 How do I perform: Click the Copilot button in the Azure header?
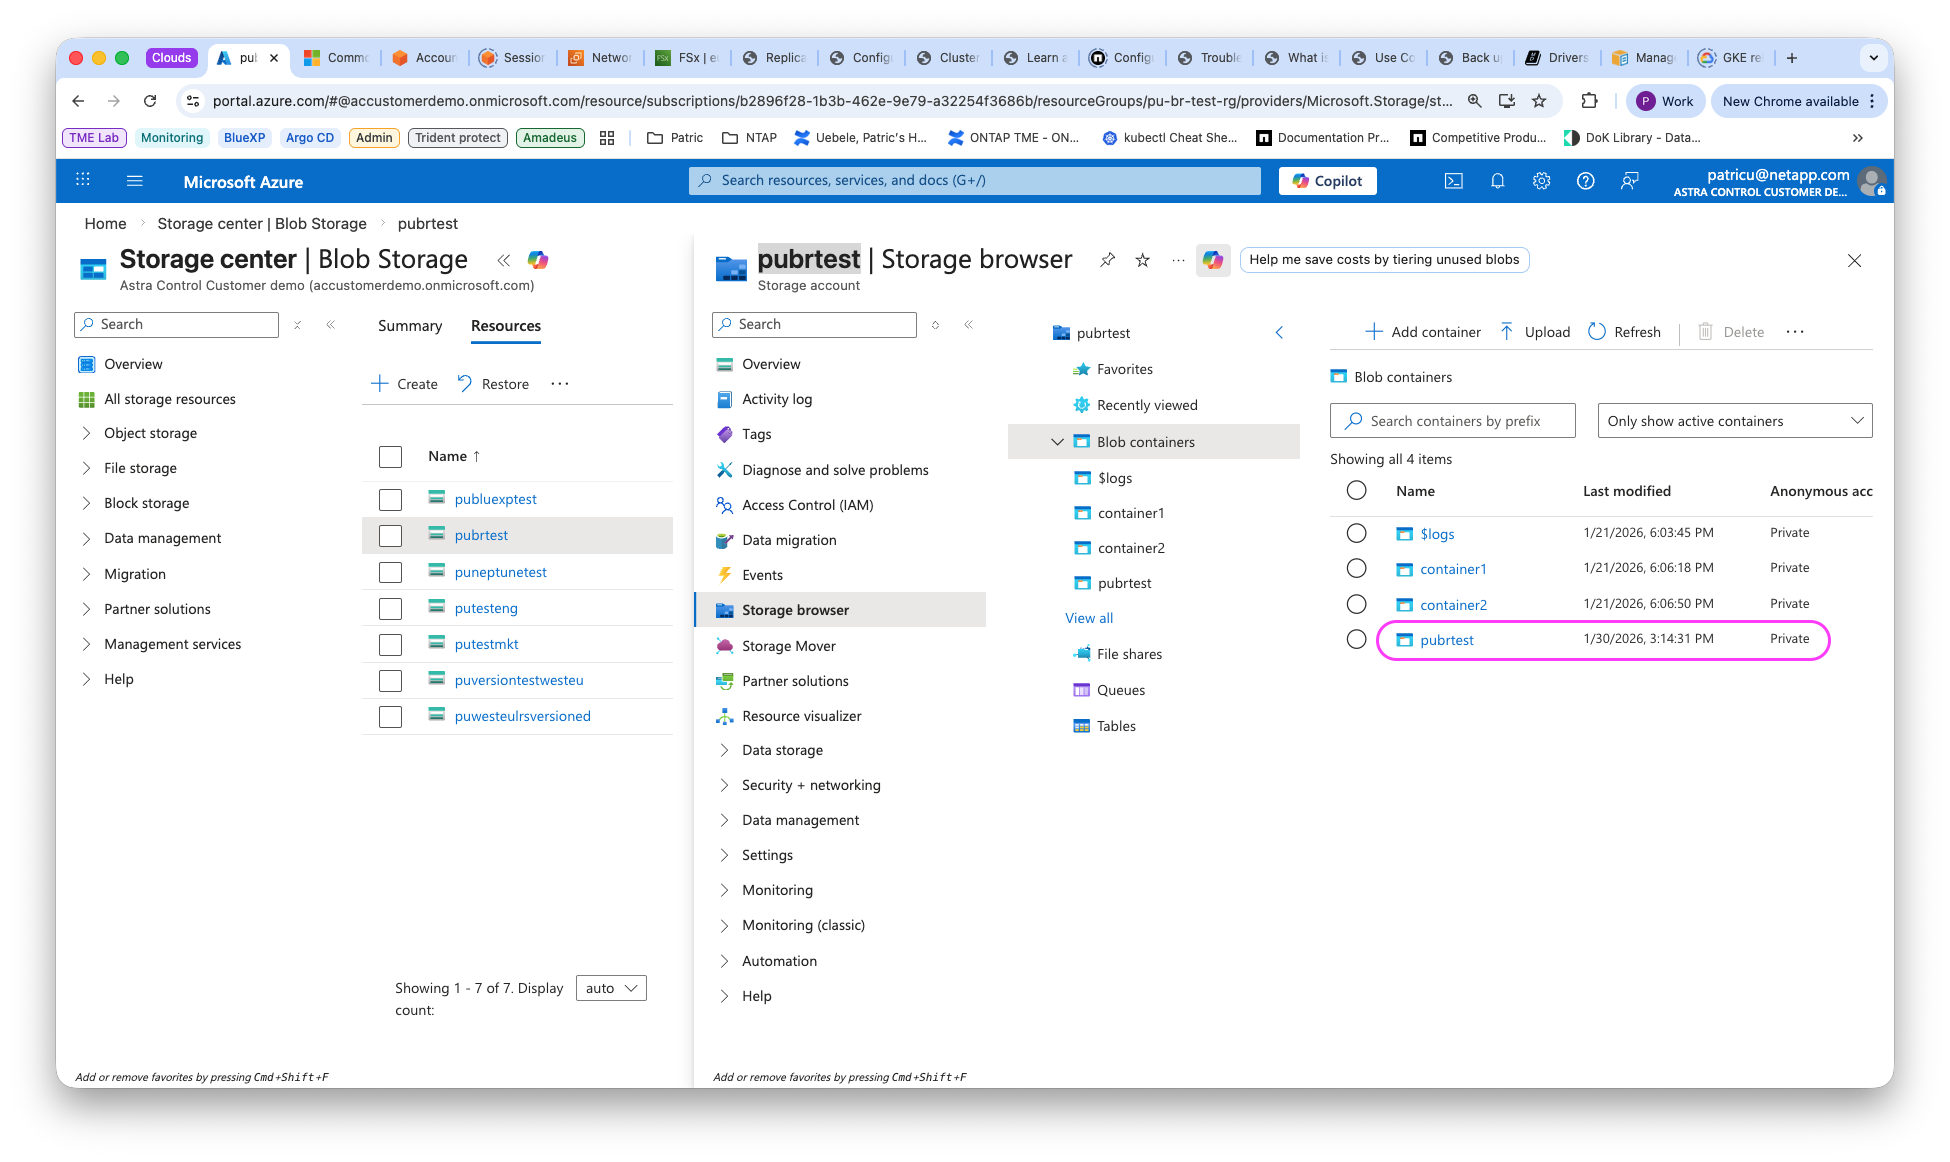tap(1327, 181)
